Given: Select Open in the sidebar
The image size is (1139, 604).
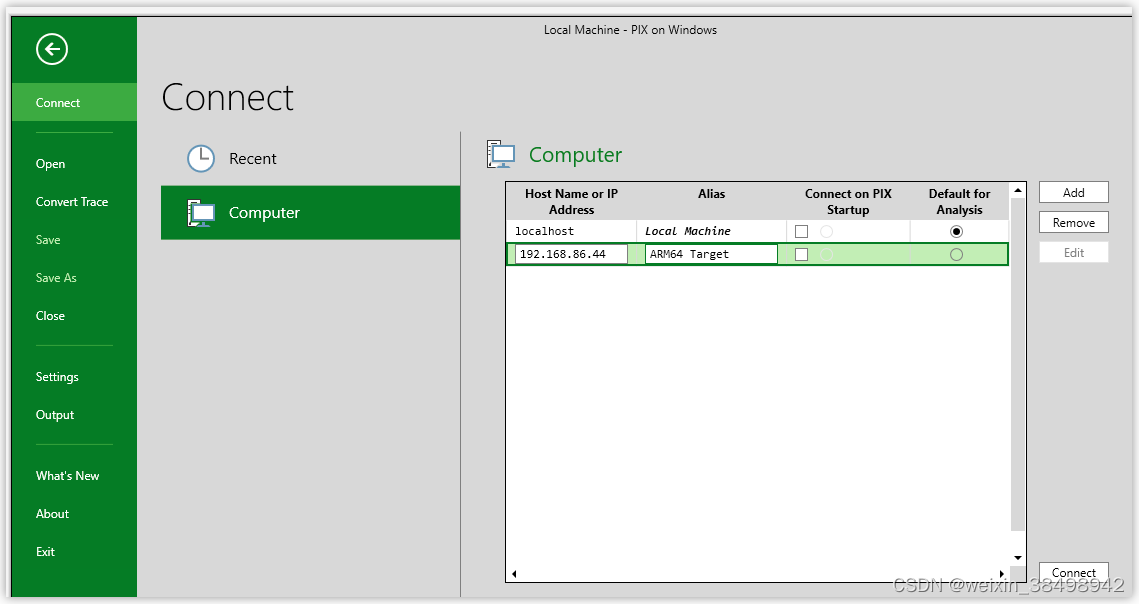Looking at the screenshot, I should click(x=50, y=164).
